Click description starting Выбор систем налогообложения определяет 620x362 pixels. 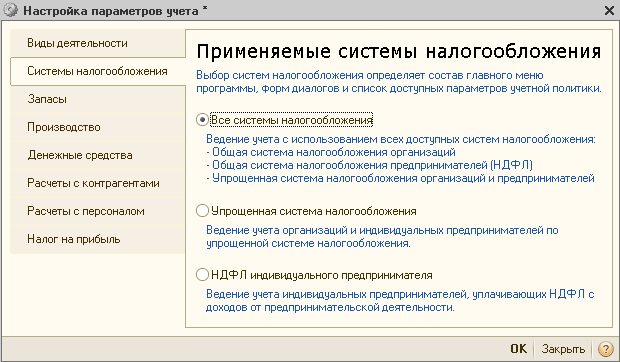[399, 82]
